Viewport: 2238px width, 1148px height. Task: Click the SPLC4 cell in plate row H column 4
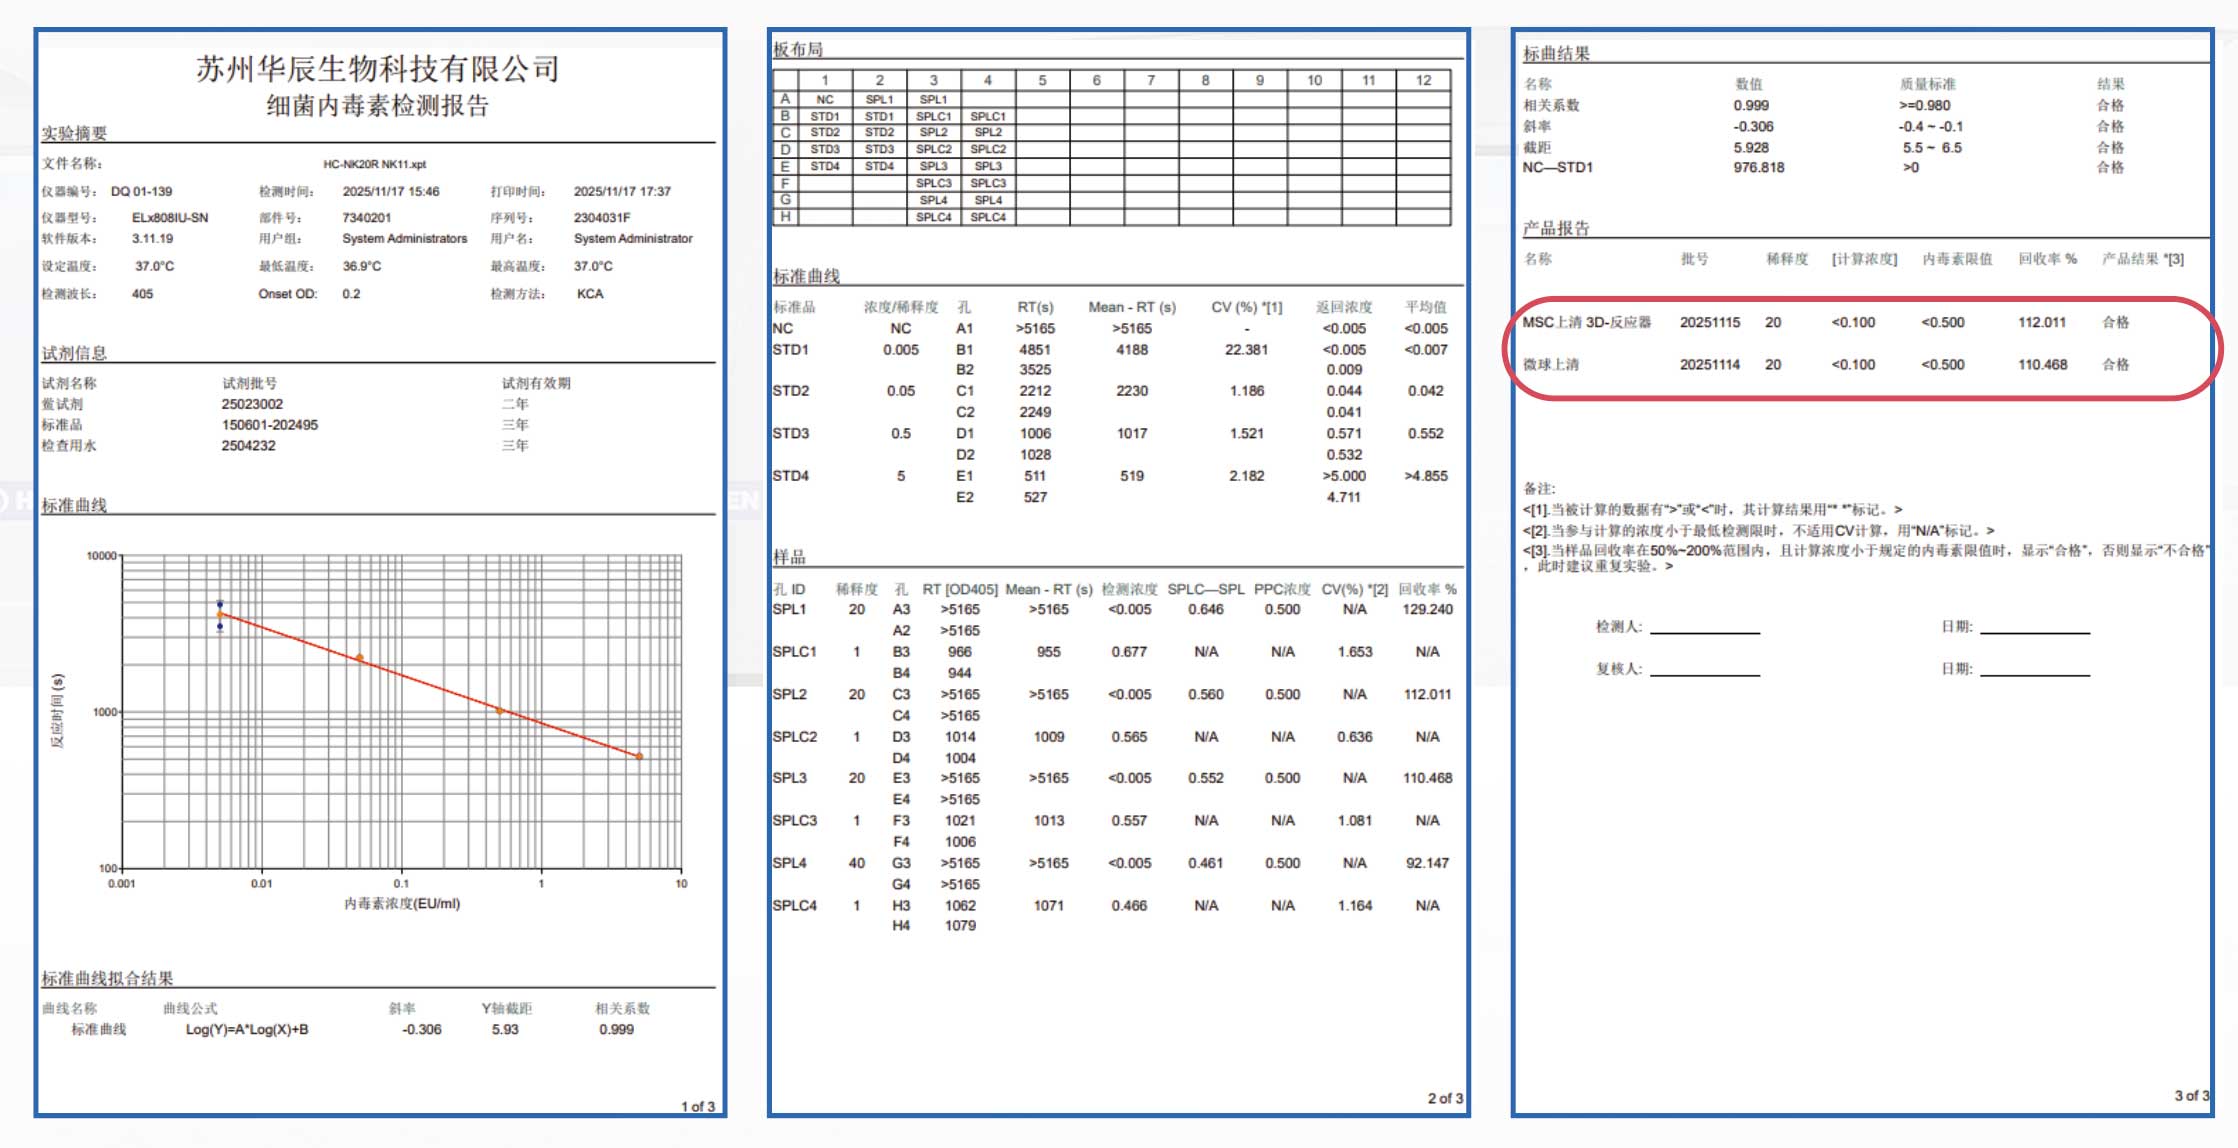(x=987, y=217)
